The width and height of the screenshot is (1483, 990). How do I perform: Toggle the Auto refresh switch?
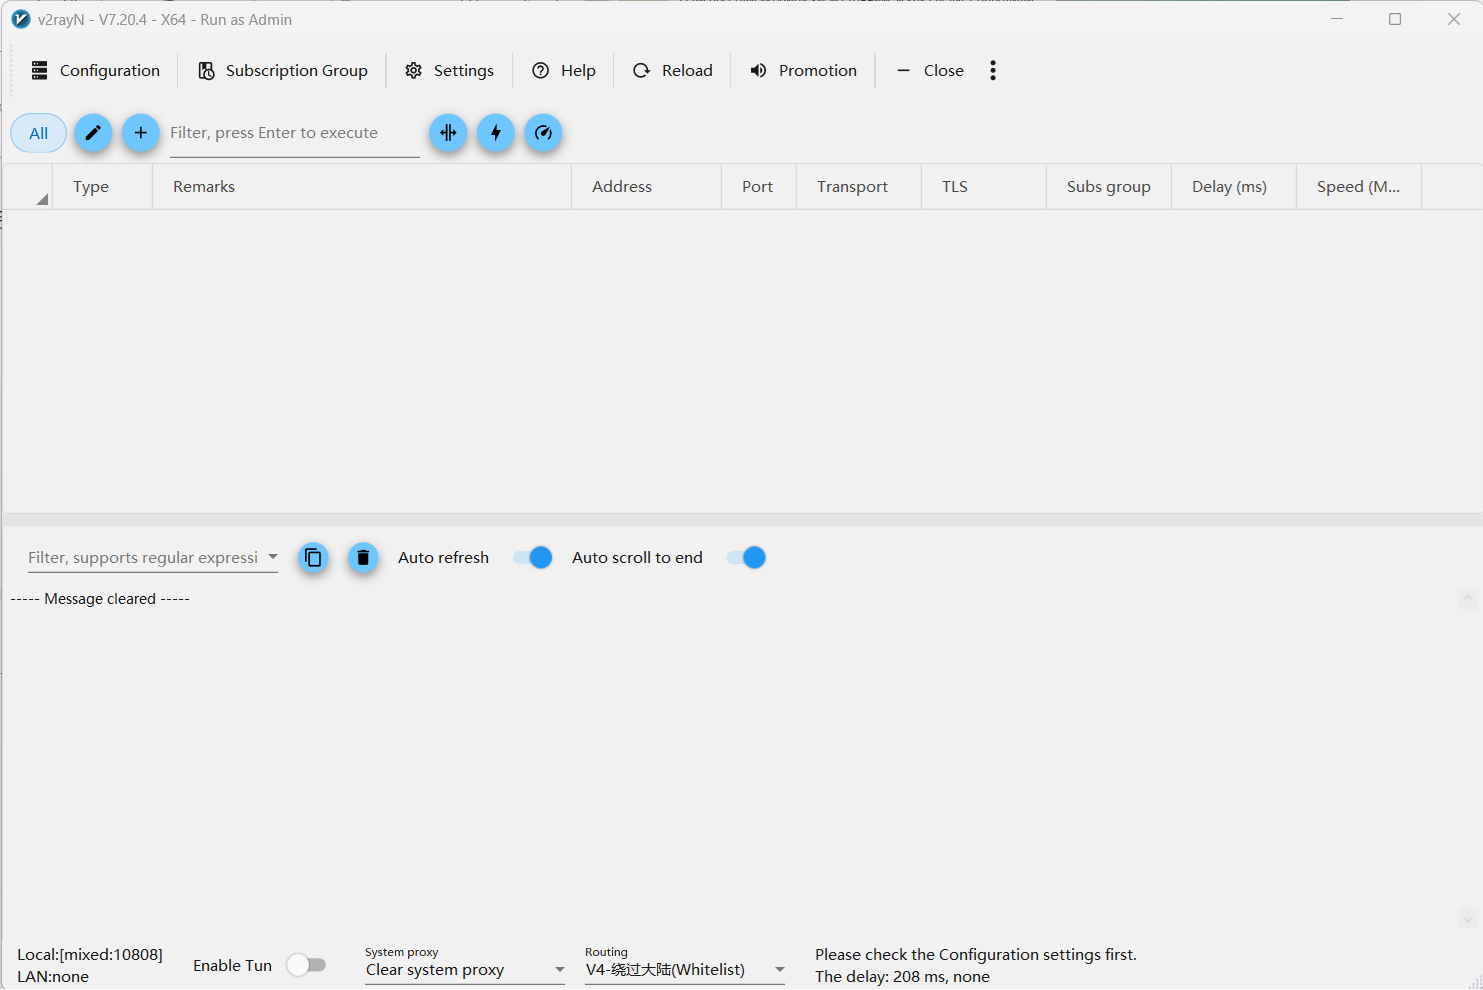tap(533, 558)
